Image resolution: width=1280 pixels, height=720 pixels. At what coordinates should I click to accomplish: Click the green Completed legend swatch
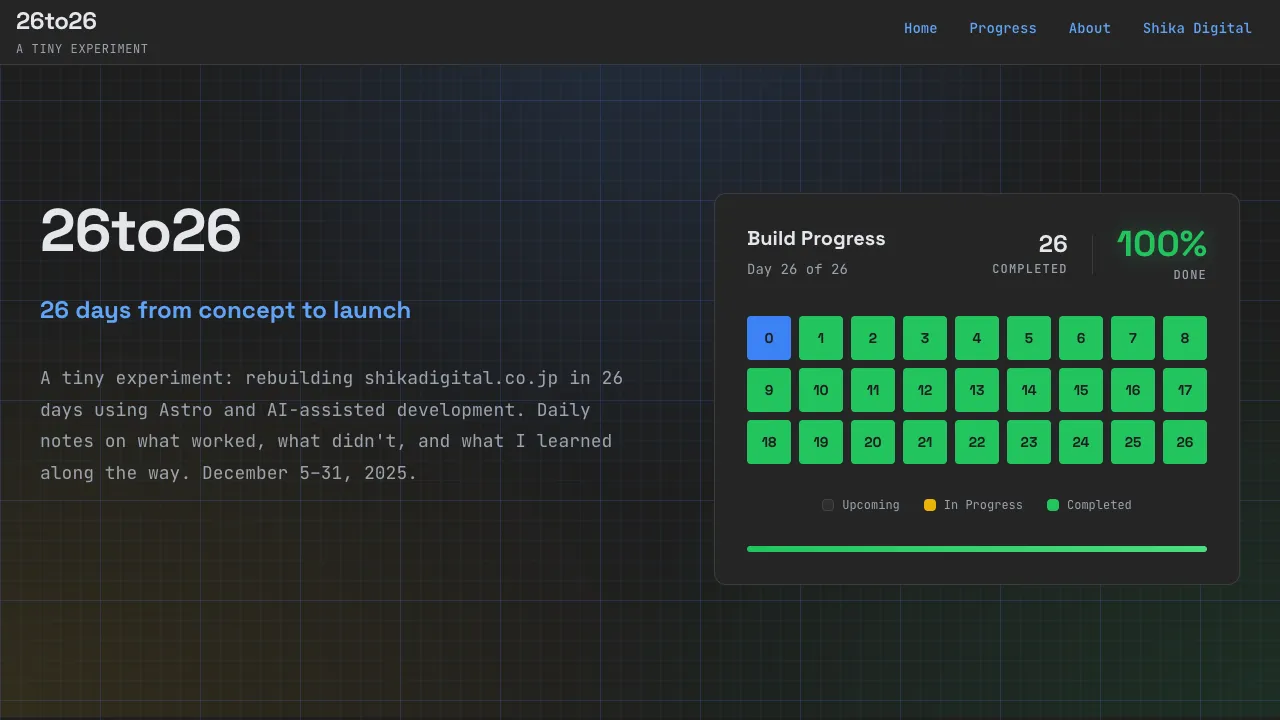coord(1053,505)
